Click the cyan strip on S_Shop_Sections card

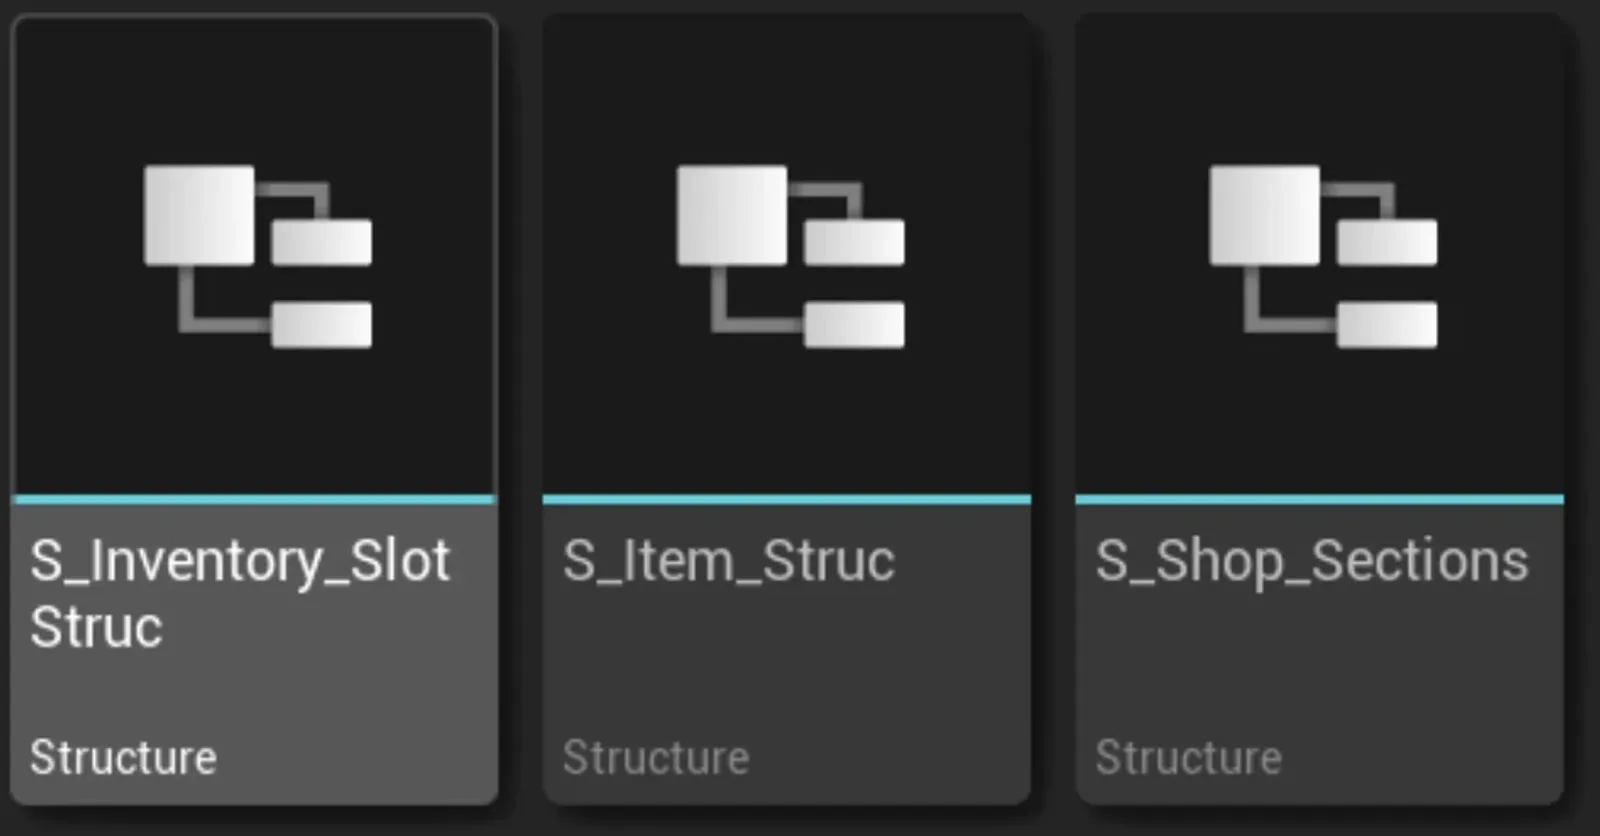pyautogui.click(x=1320, y=499)
